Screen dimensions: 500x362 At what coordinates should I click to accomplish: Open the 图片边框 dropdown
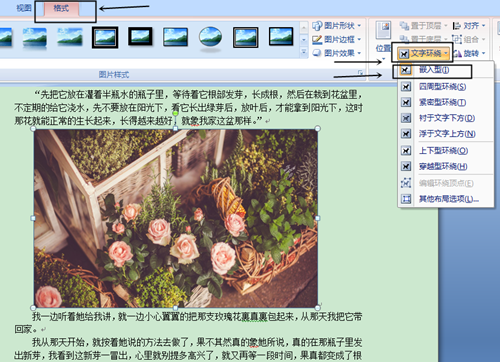point(337,39)
